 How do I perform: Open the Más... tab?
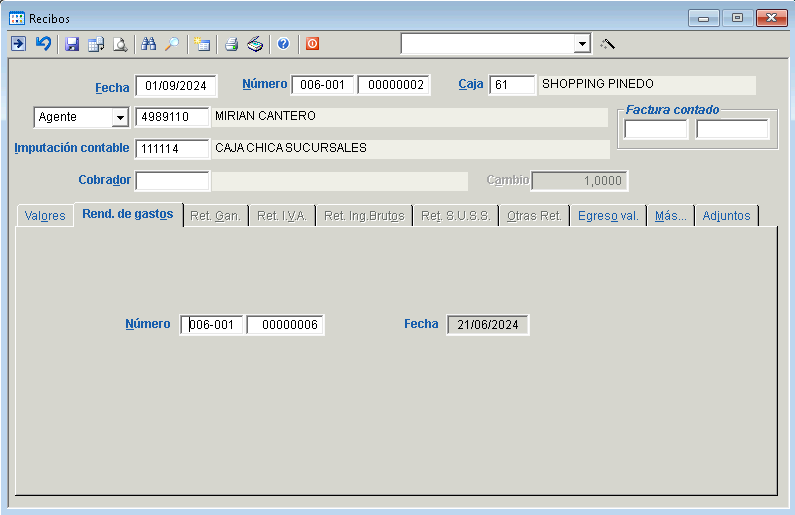coord(670,216)
